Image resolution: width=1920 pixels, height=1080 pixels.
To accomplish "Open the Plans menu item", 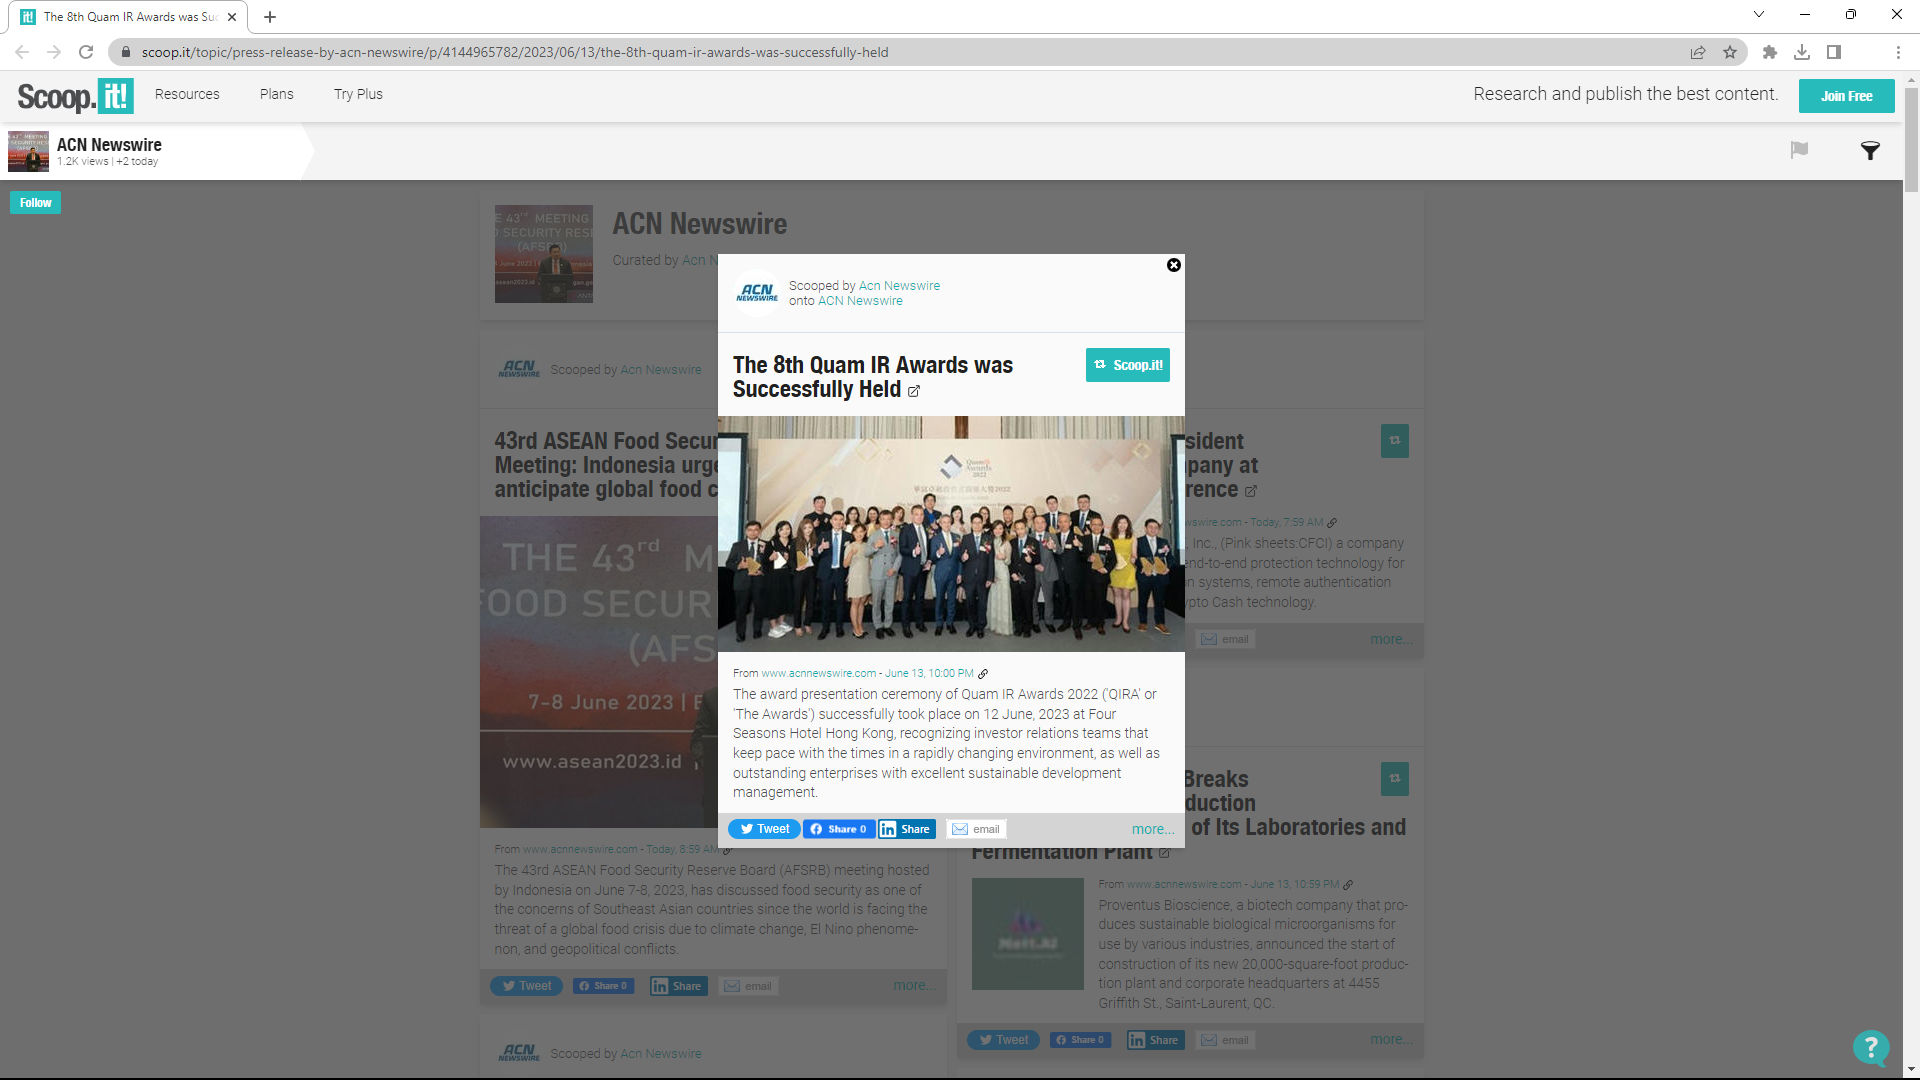I will coord(276,94).
